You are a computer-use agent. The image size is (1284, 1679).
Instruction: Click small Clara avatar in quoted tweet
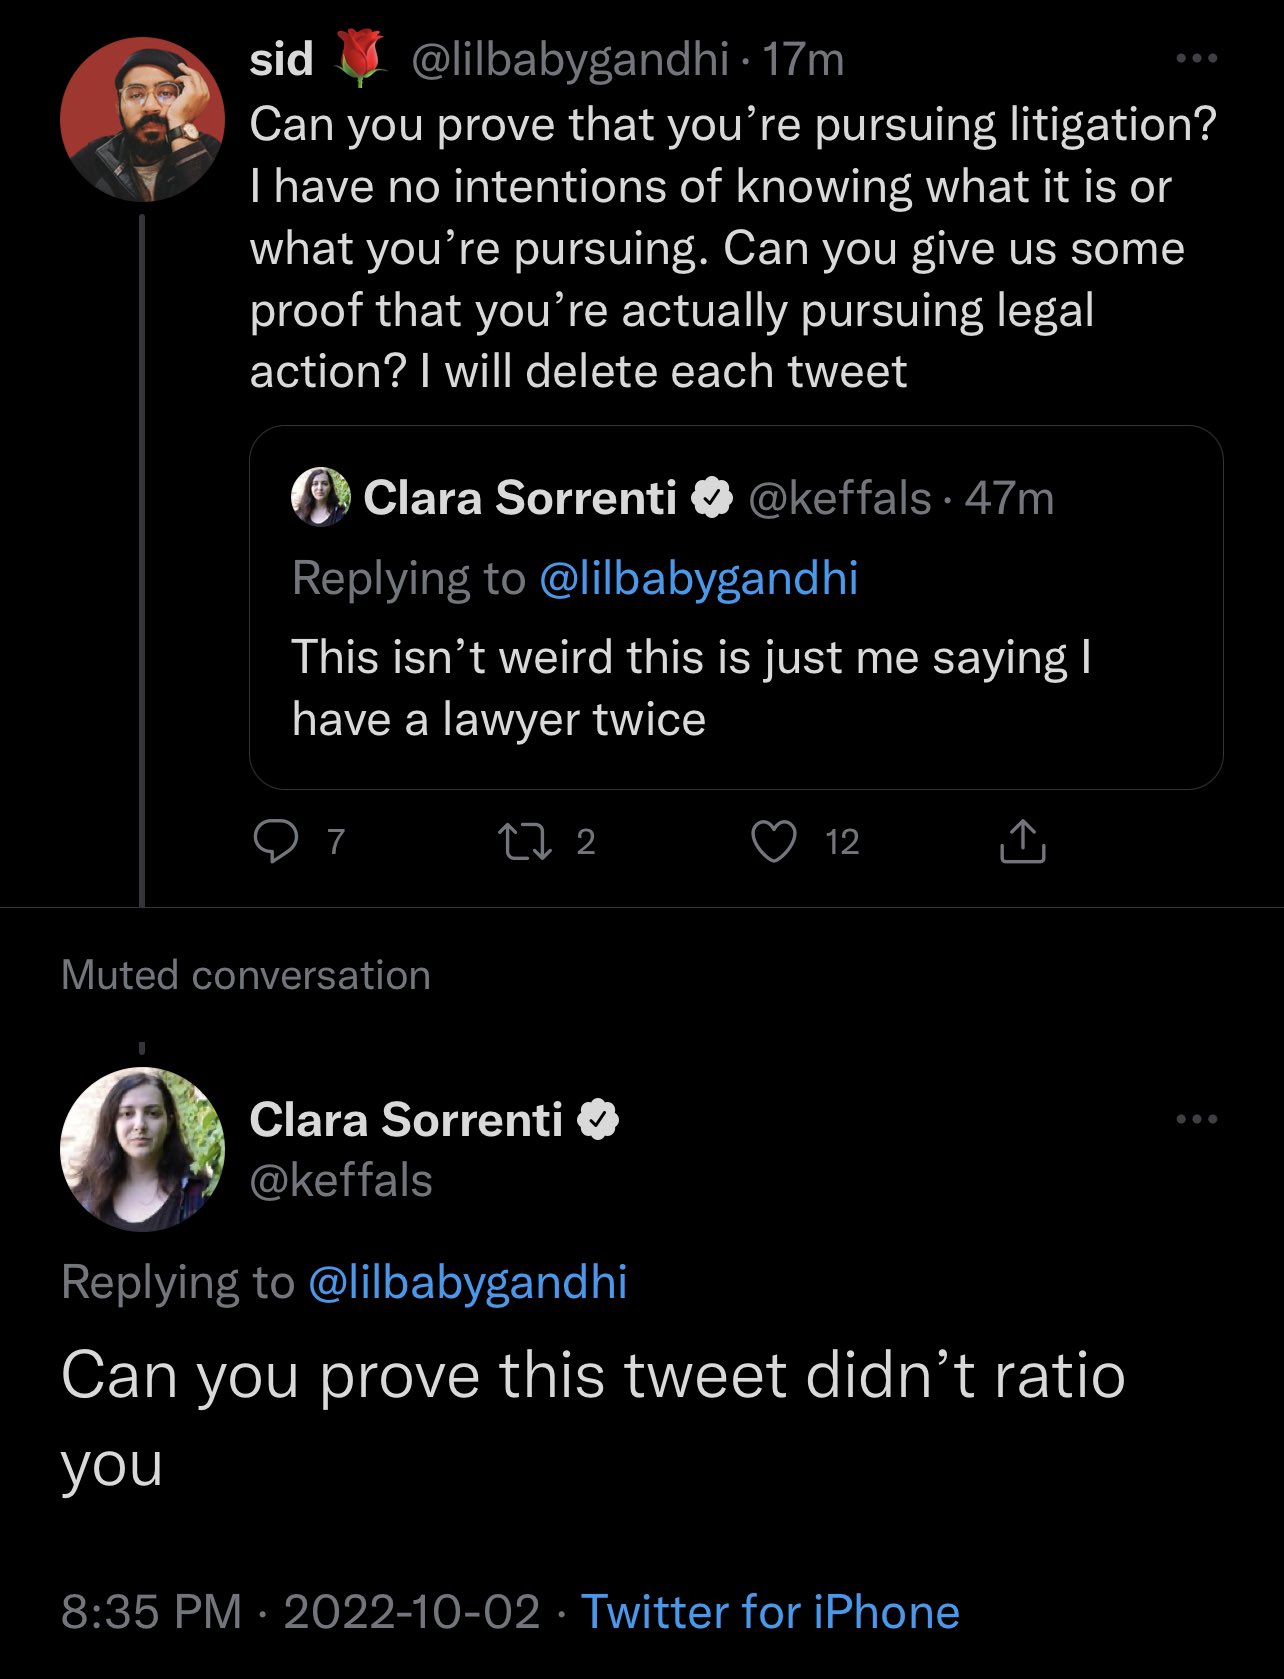pos(321,496)
